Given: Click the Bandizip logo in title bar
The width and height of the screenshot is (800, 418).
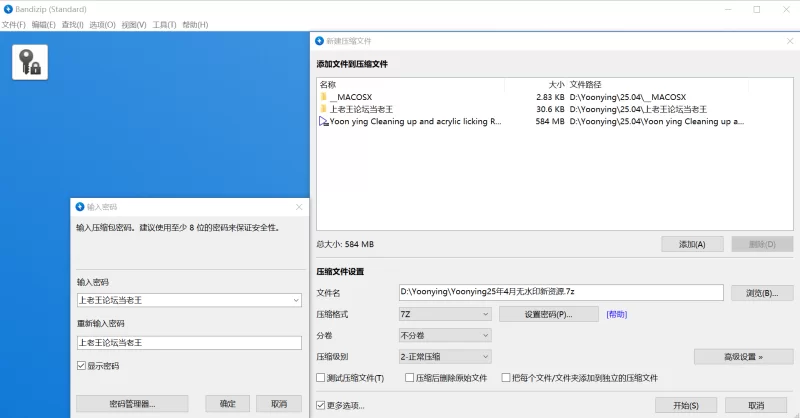Looking at the screenshot, I should pyautogui.click(x=8, y=9).
